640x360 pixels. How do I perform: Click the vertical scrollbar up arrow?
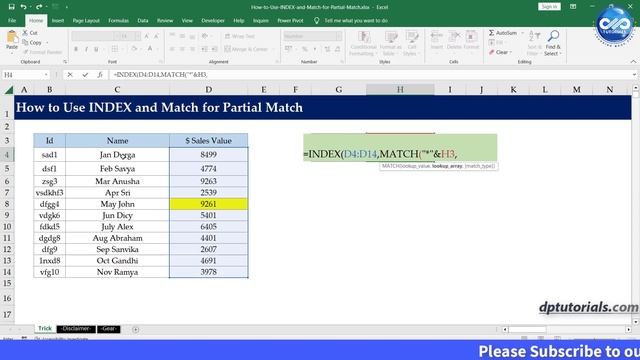pos(636,88)
